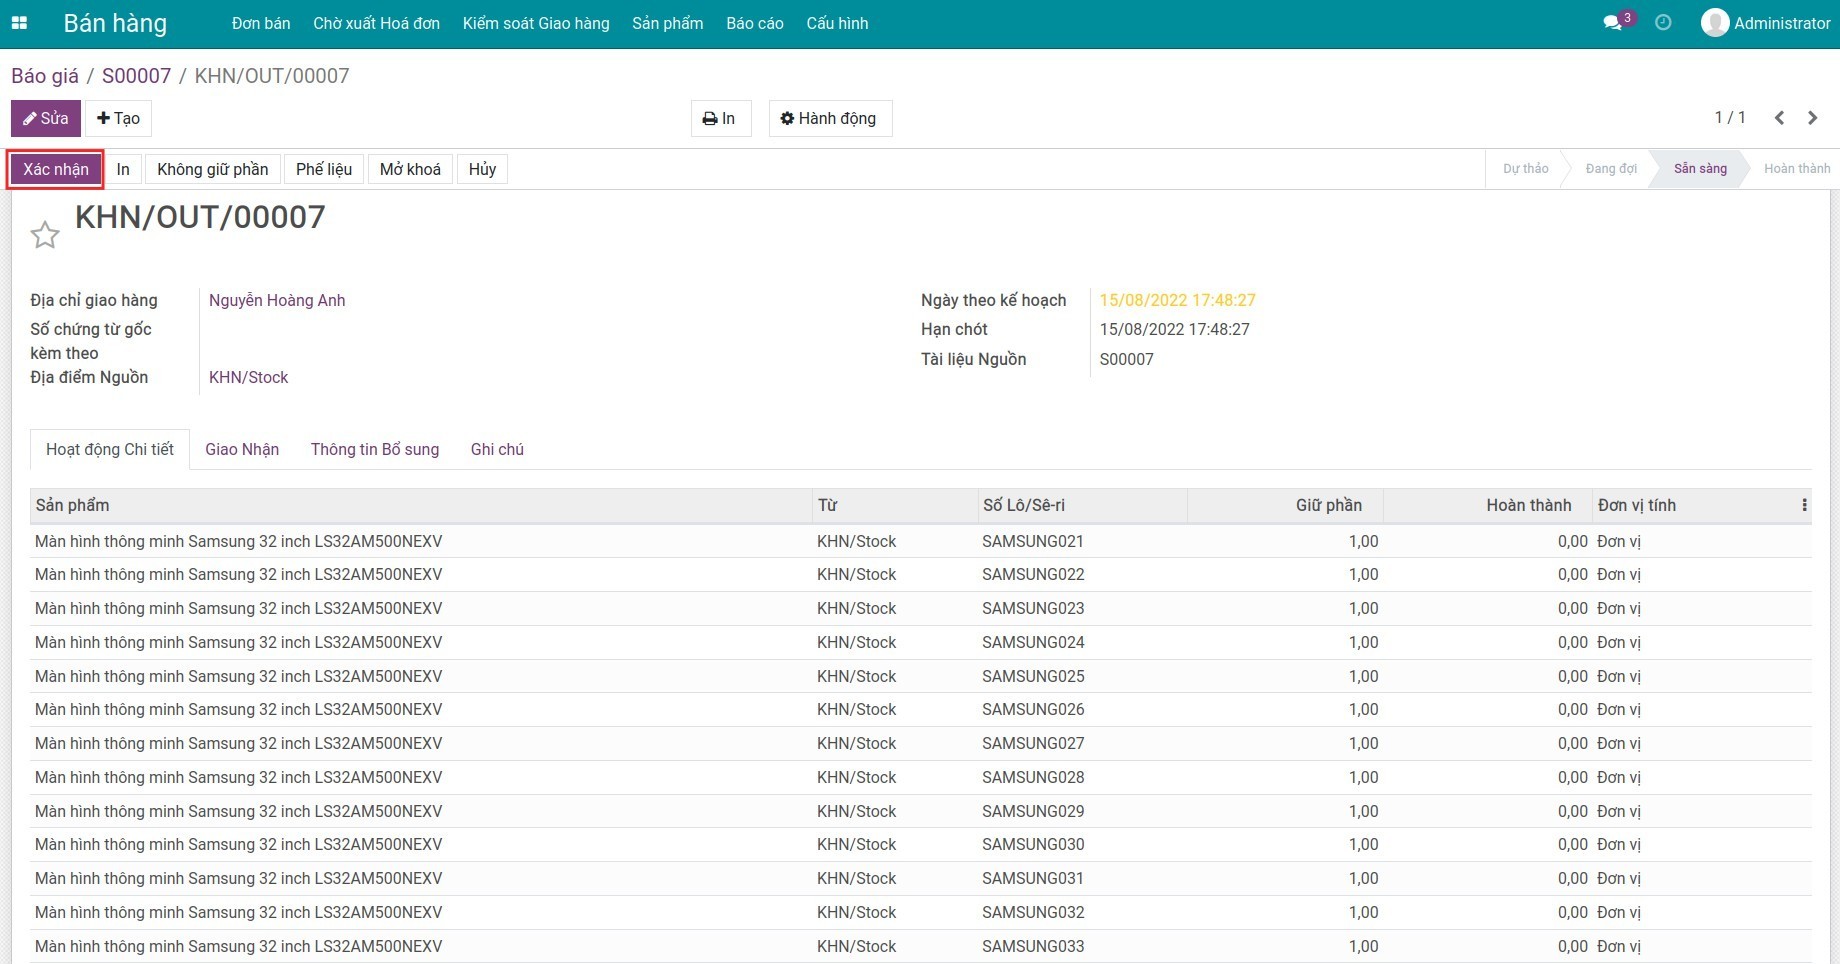
Task: Click the Hủy cancel button
Action: (482, 169)
